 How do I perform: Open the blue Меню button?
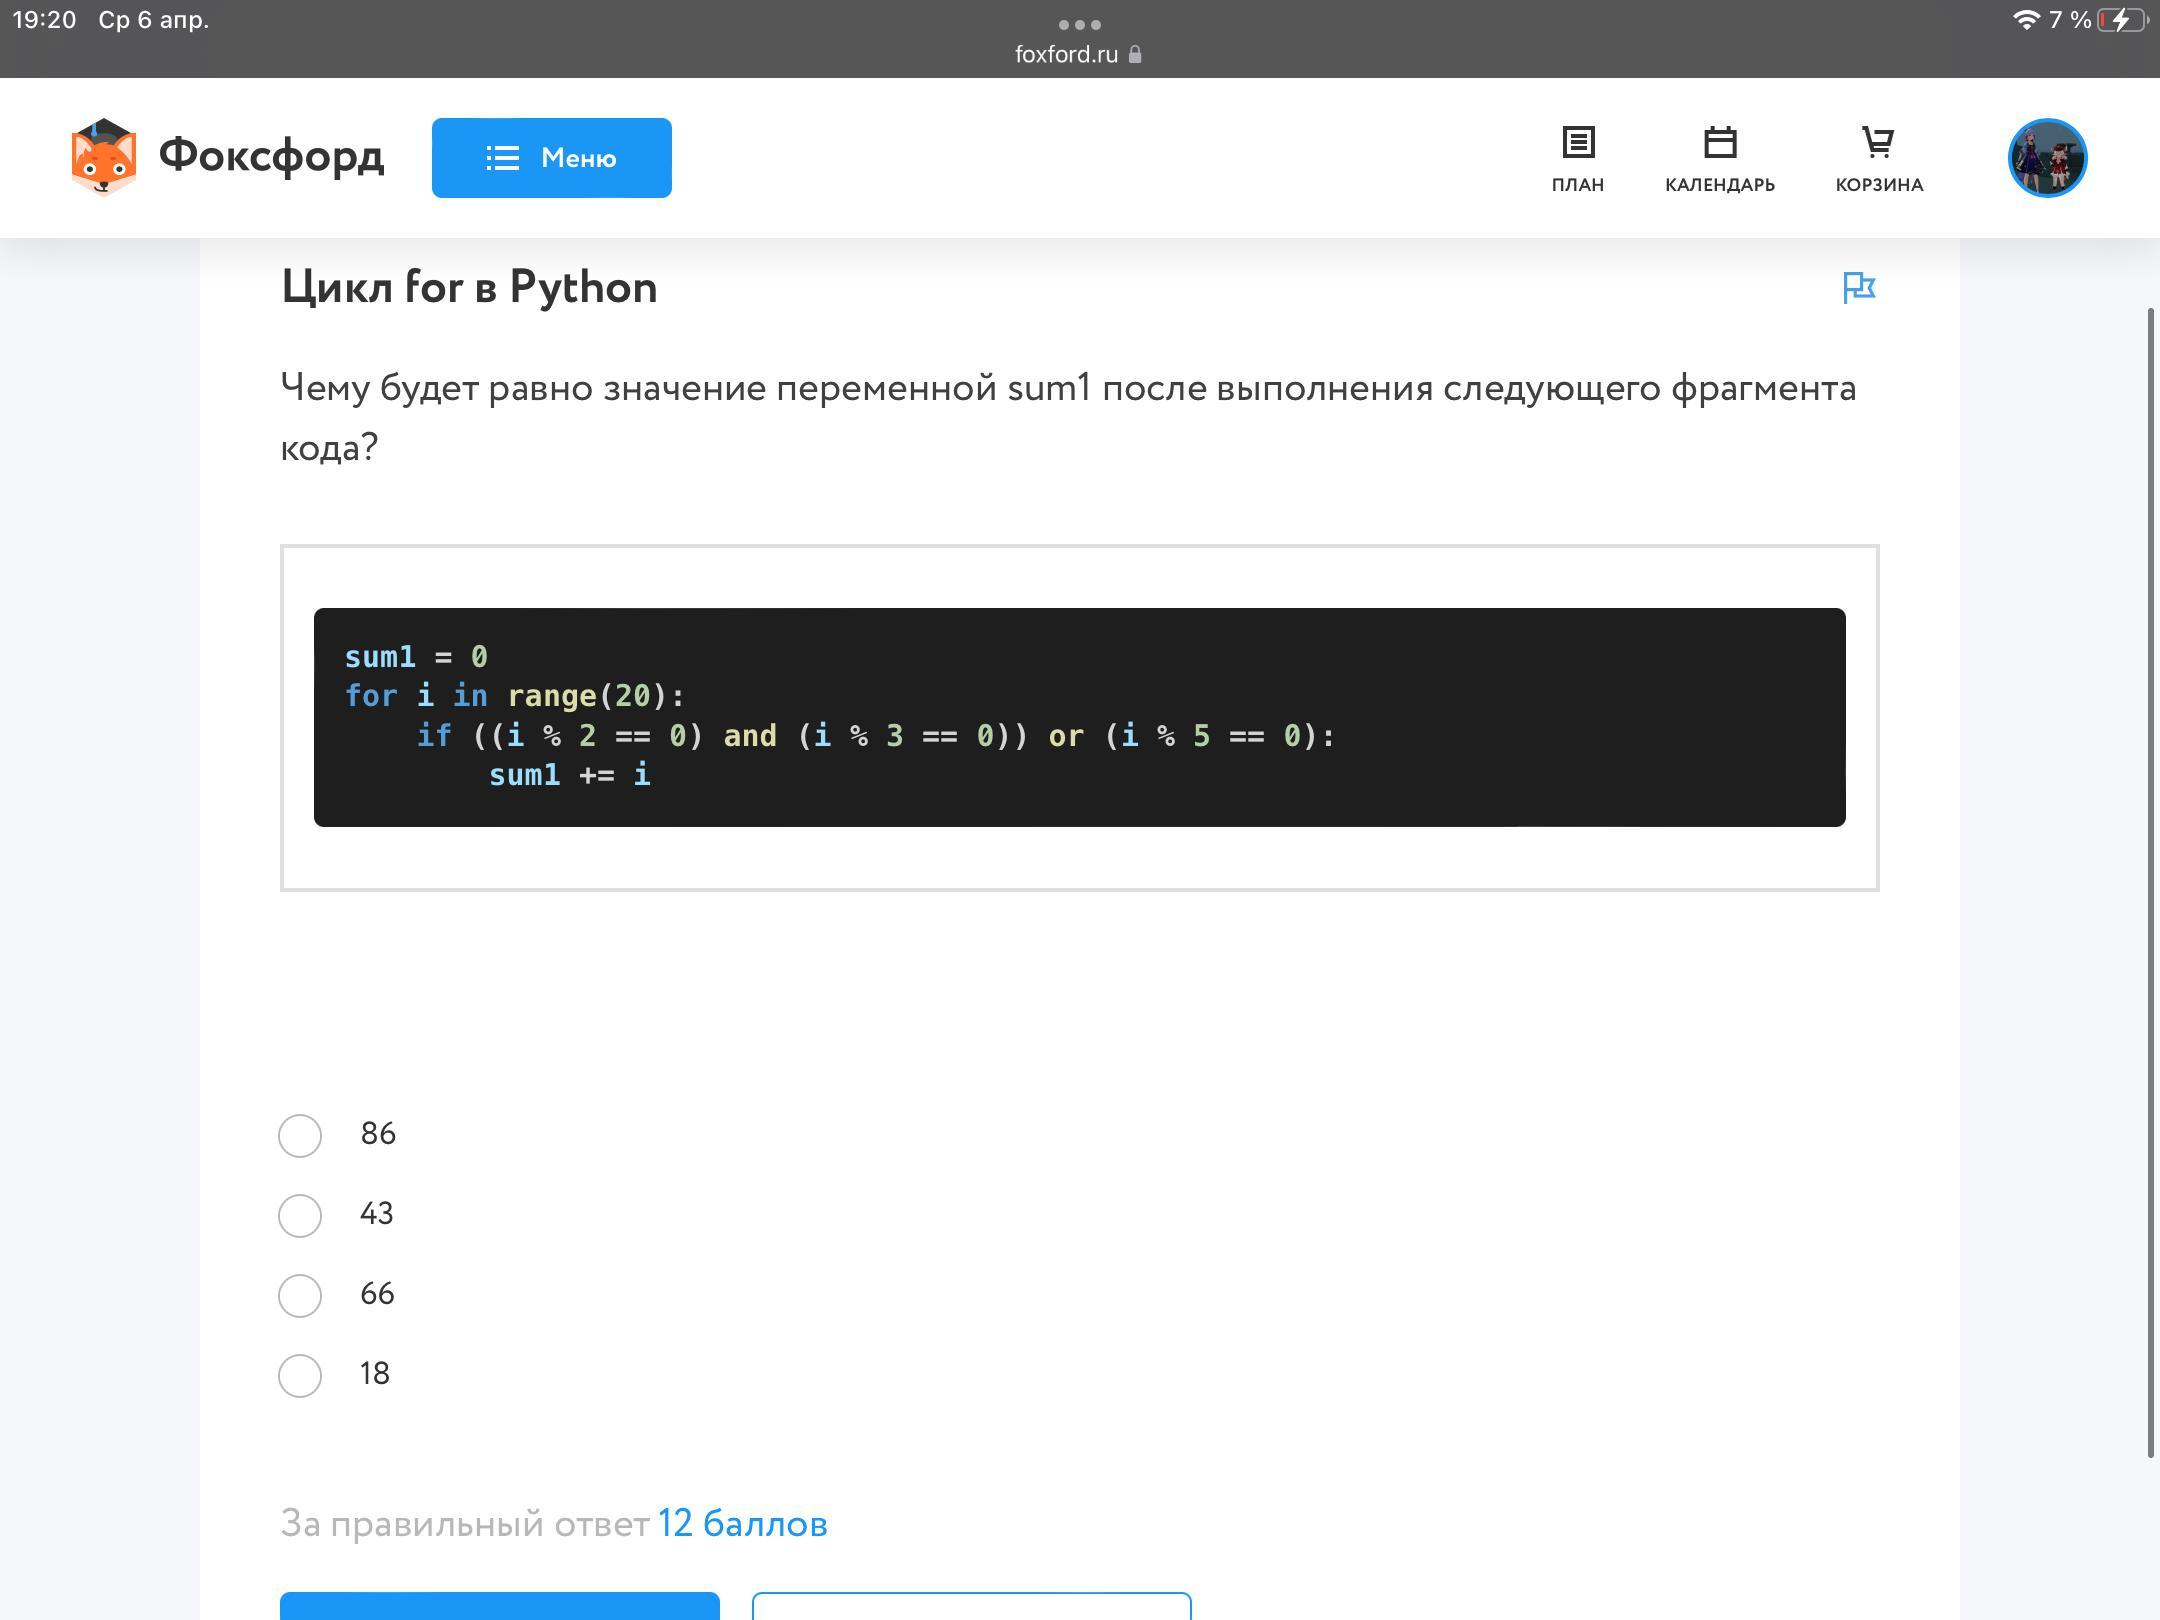click(552, 158)
